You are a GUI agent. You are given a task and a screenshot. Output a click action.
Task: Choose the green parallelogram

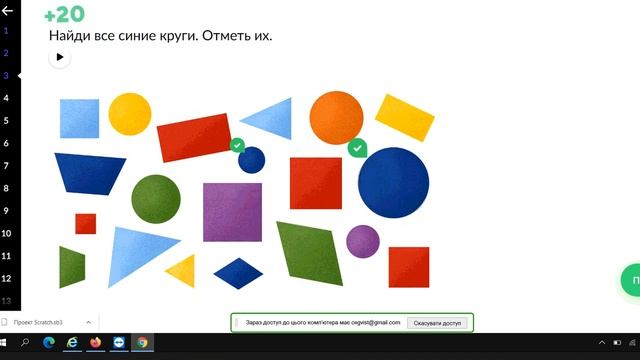309,253
